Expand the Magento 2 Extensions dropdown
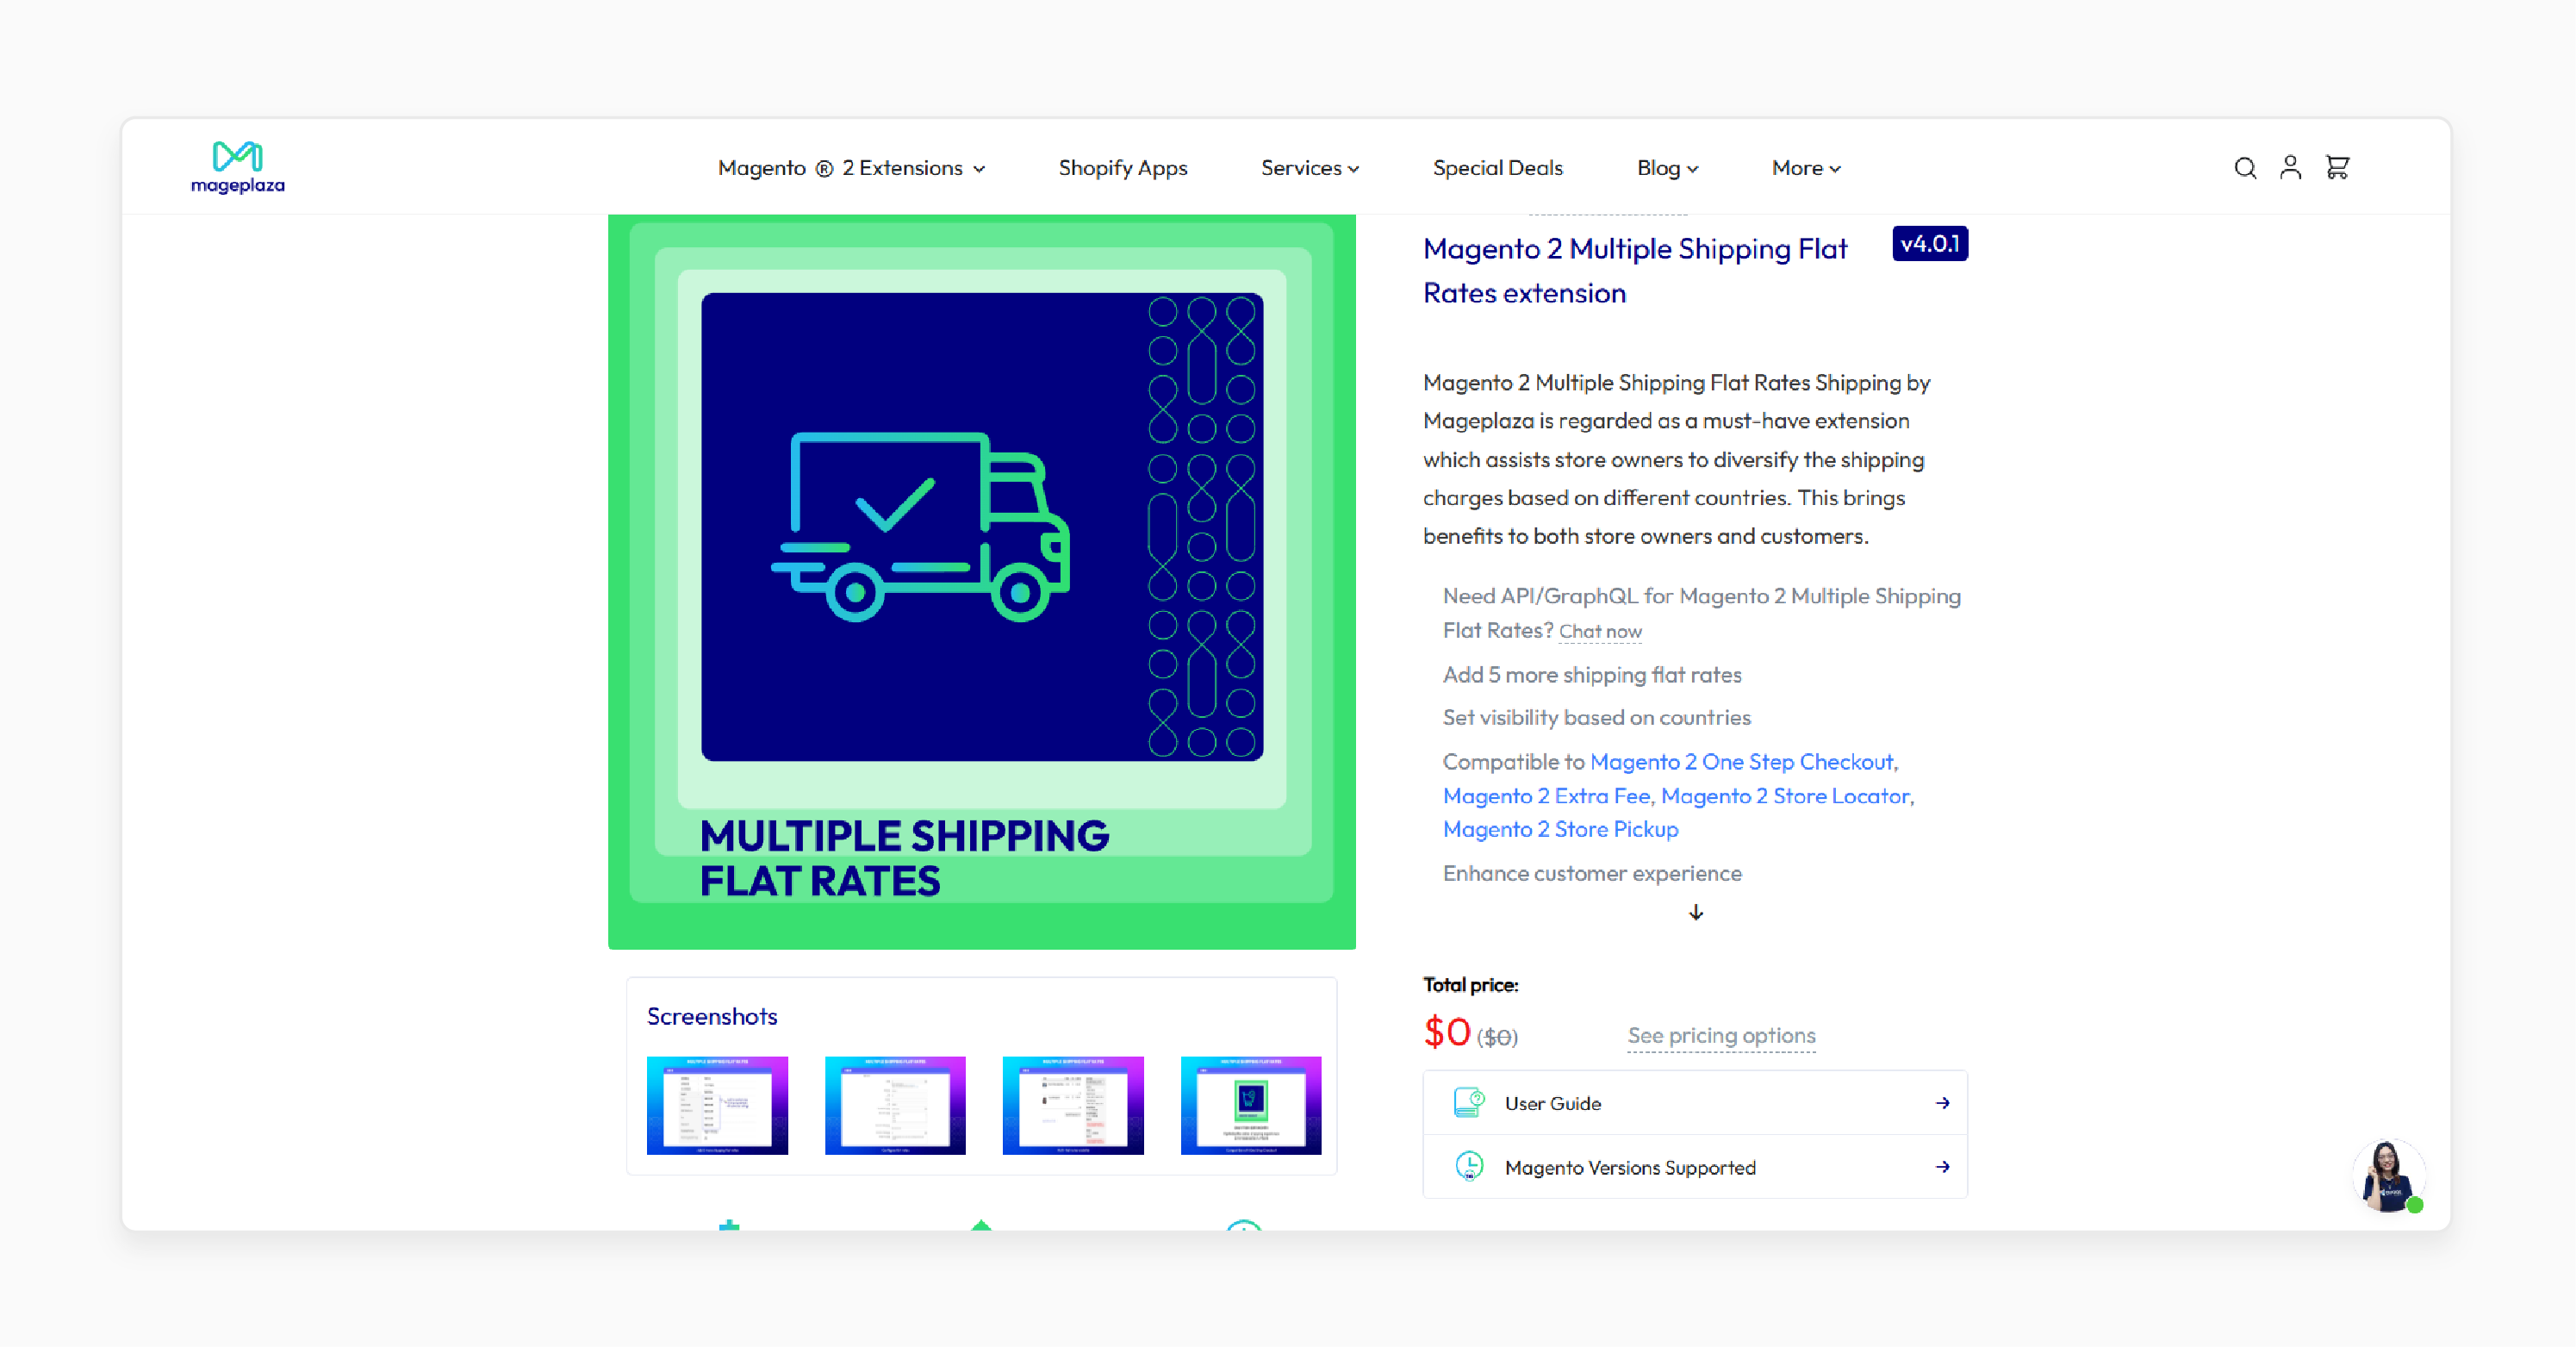The height and width of the screenshot is (1347, 2576). coord(850,167)
